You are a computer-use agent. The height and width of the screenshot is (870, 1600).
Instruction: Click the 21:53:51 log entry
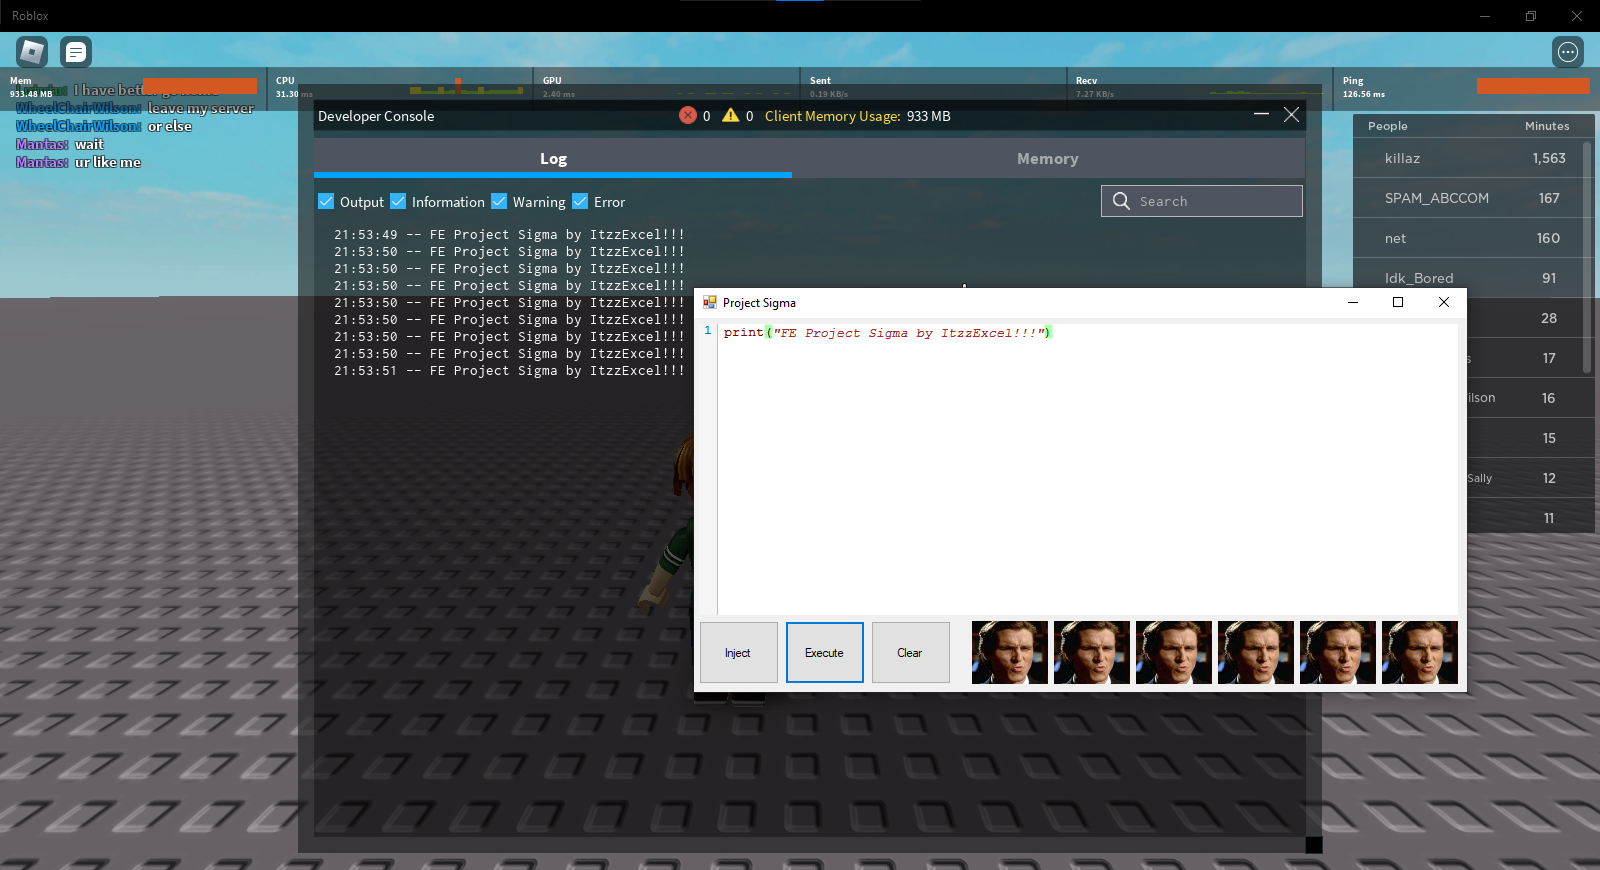click(x=509, y=371)
